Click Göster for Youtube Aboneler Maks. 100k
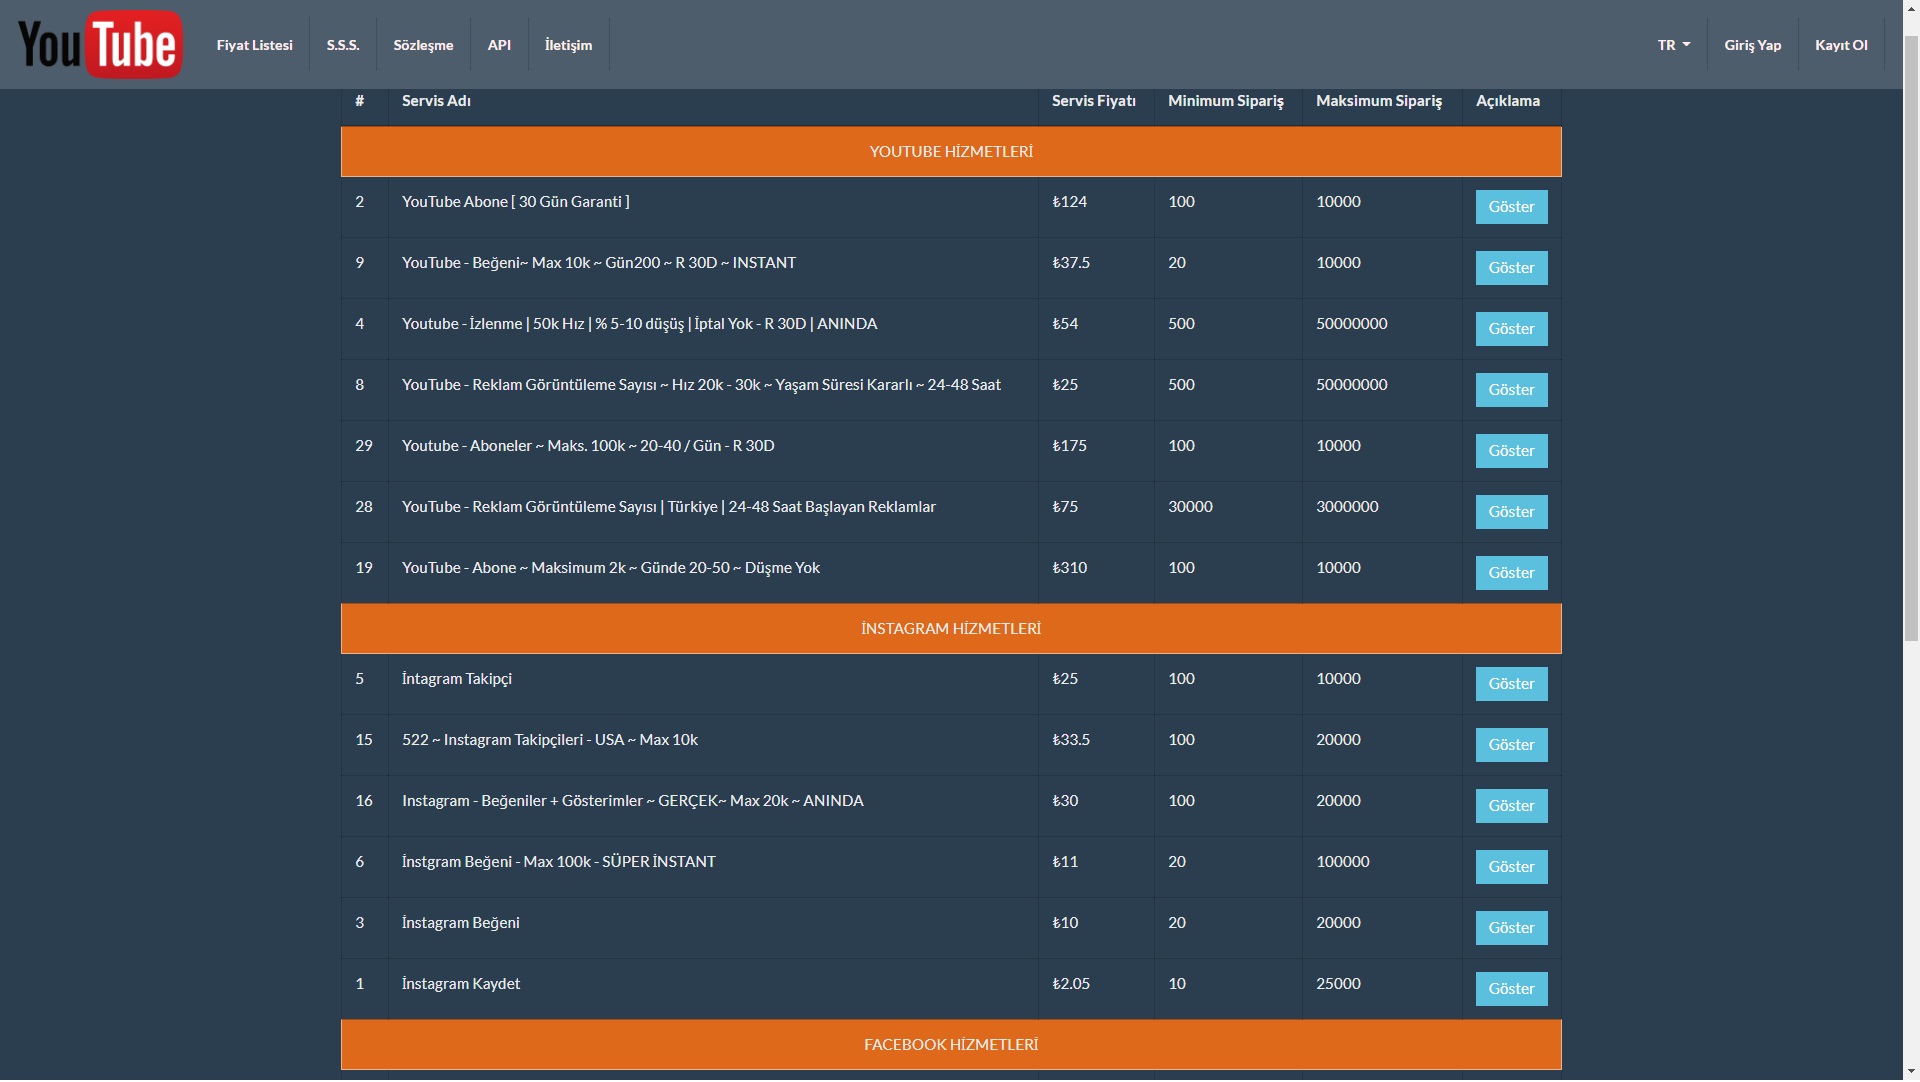Viewport: 1920px width, 1082px height. pos(1511,451)
